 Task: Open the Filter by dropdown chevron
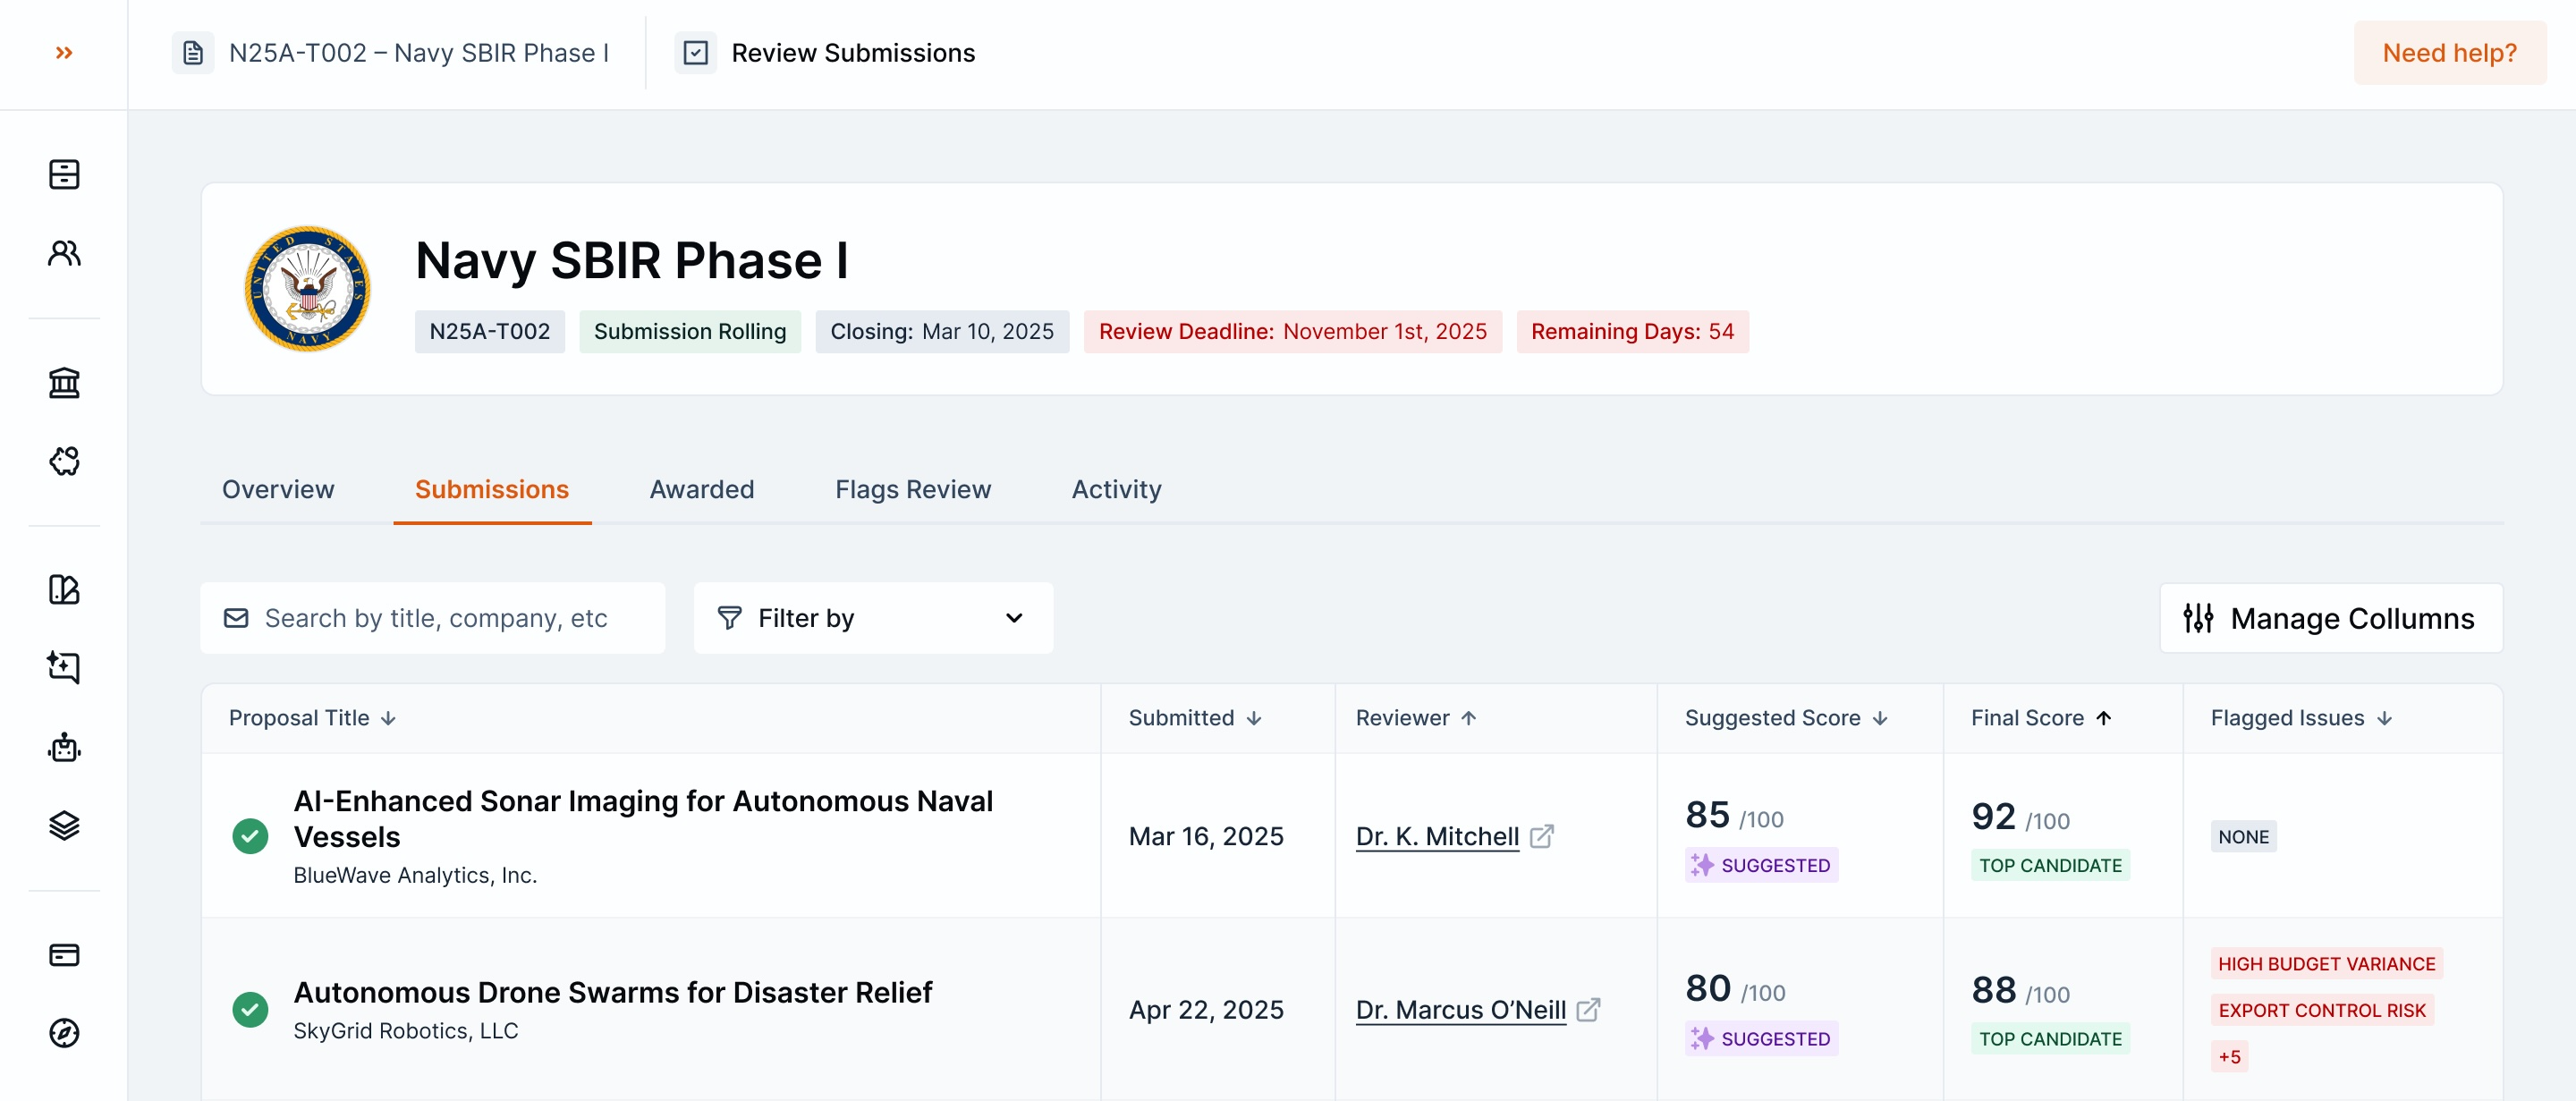[x=1014, y=618]
